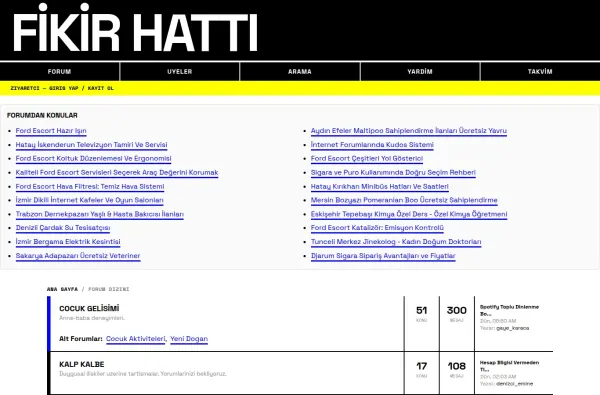Viewport: 600px width, 395px height.
Task: Click KAYIT OL register link
Action: pos(101,88)
